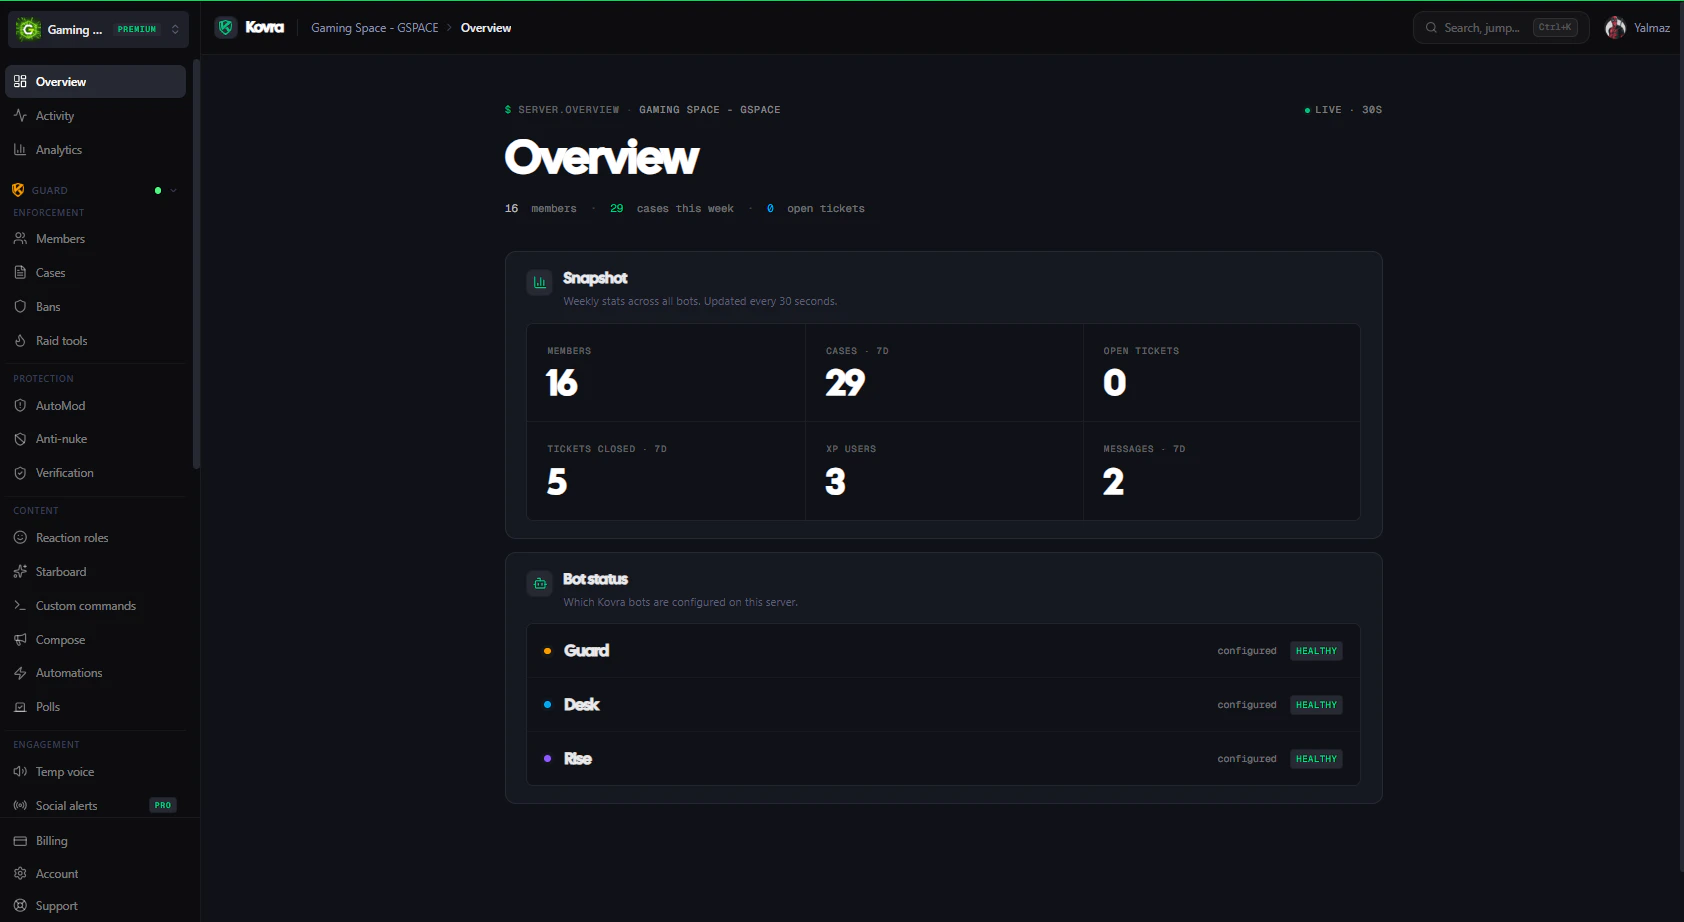
Task: Open the Overview section icon in sidebar
Action: [x=19, y=81]
